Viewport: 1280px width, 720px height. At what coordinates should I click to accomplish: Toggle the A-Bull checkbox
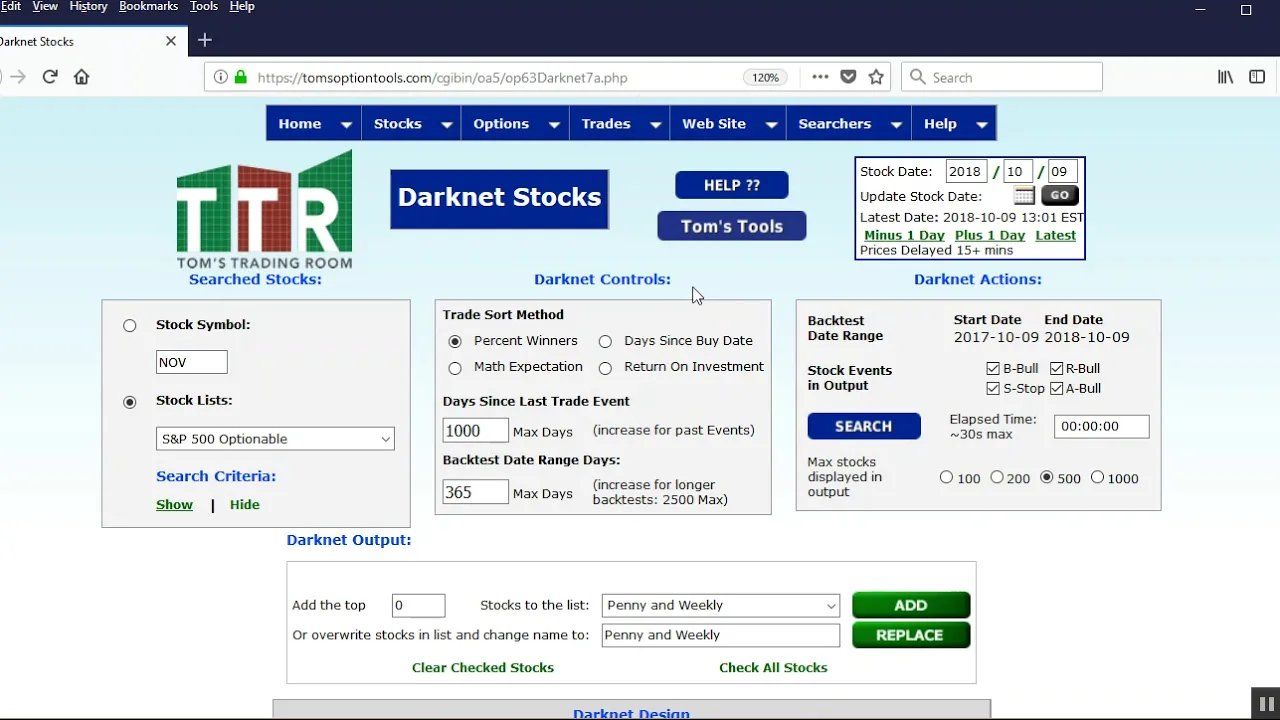coord(1056,388)
